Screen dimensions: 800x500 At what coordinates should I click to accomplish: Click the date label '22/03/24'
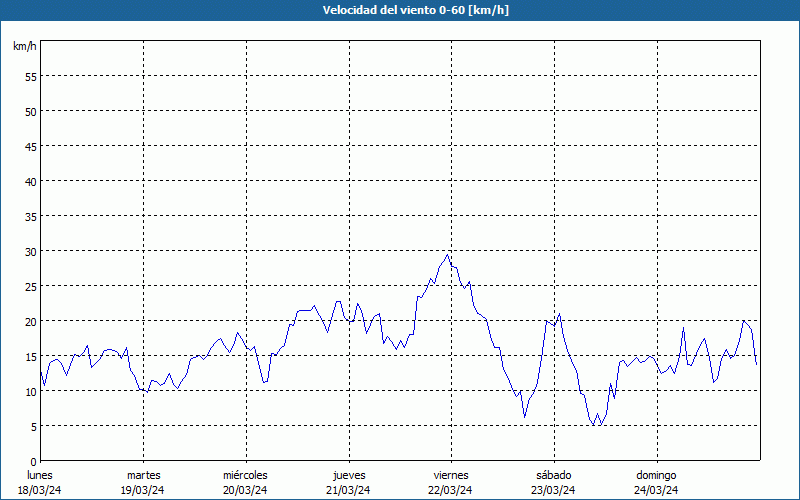[451, 490]
